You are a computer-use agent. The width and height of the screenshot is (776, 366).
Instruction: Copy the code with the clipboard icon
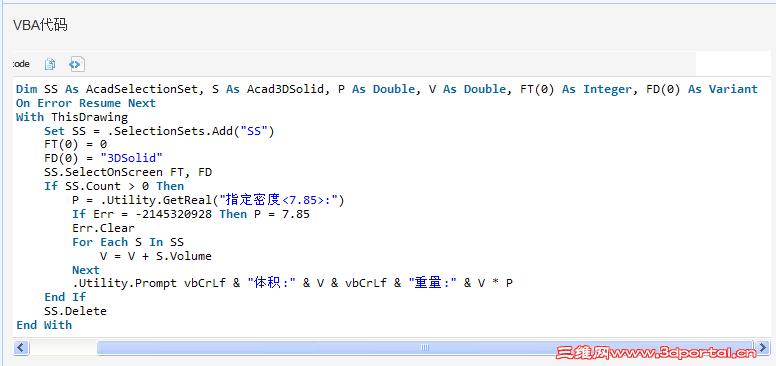point(50,64)
